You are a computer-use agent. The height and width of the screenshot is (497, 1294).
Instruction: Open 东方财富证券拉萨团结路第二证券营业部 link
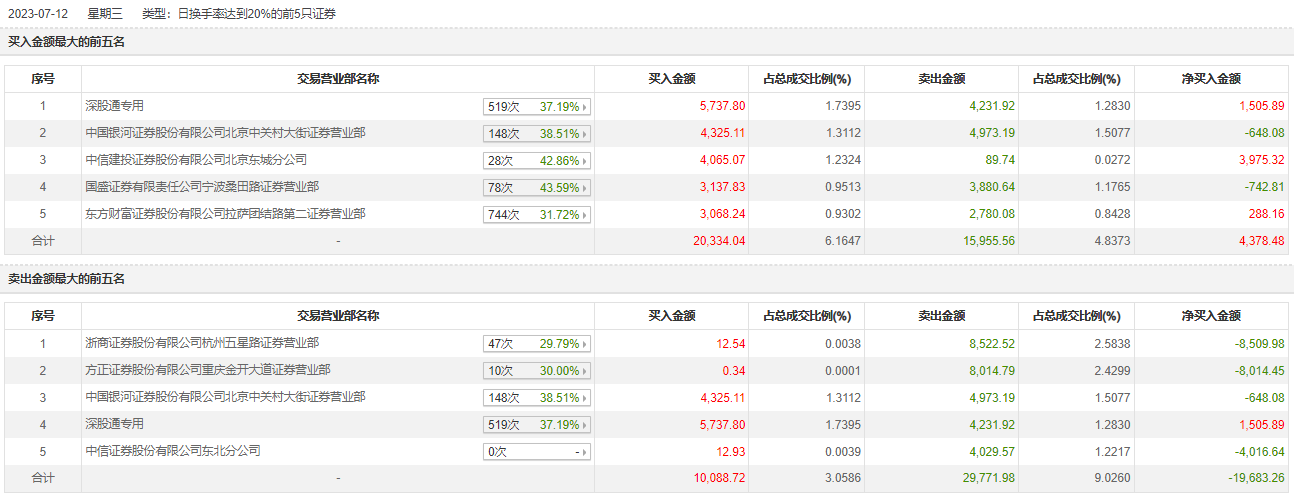click(x=225, y=213)
